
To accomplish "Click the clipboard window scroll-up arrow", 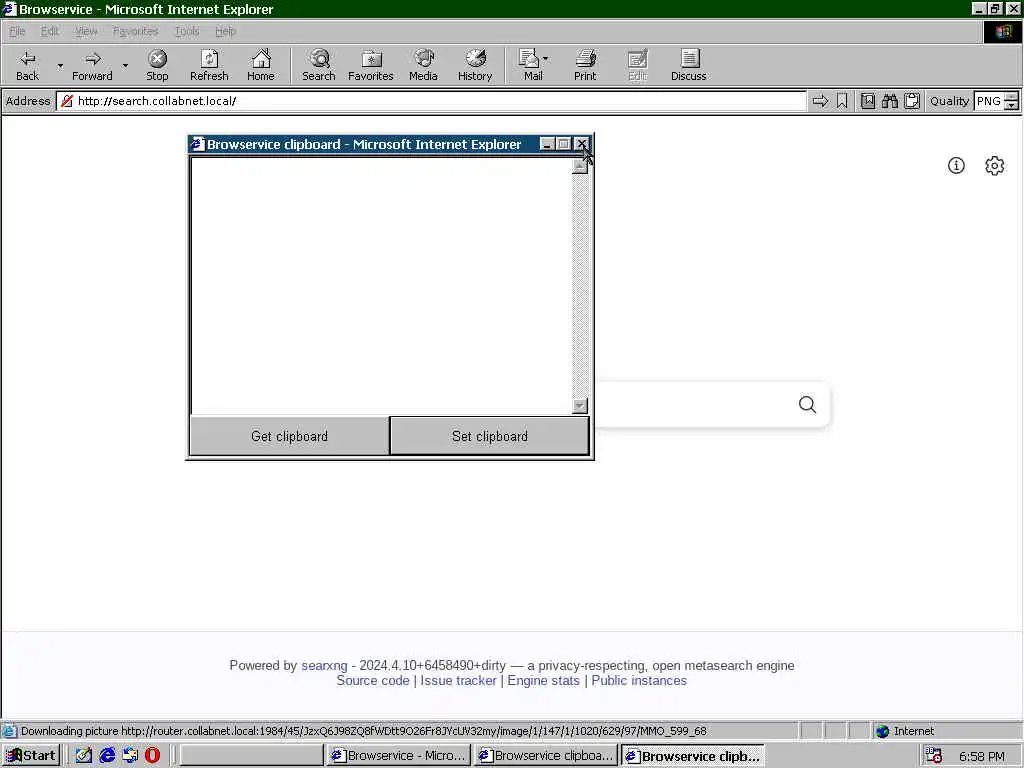I will point(580,166).
